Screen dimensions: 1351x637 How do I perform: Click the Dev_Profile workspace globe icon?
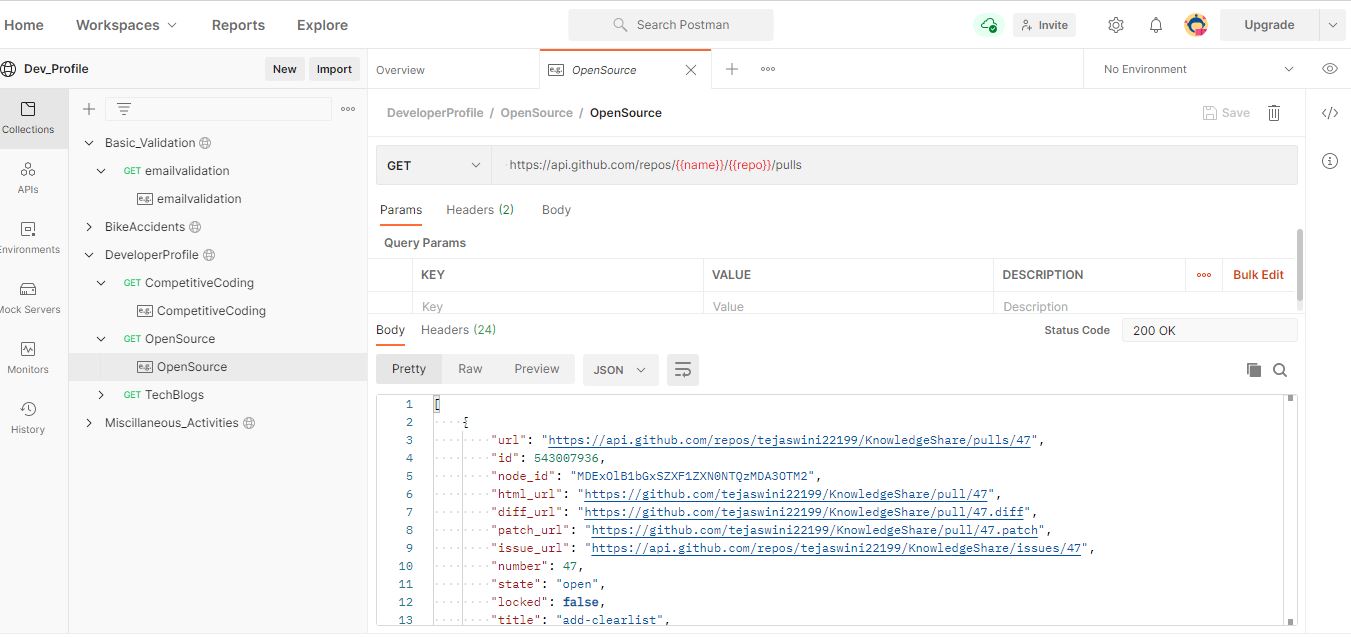(x=9, y=69)
